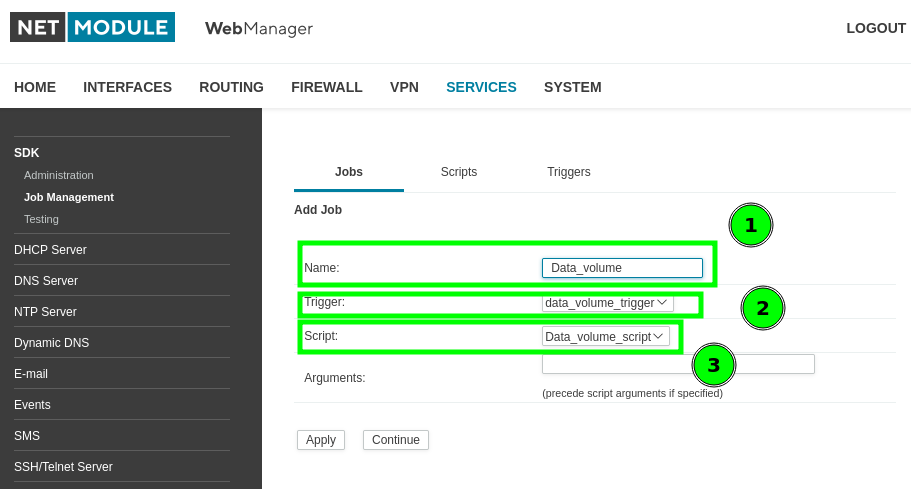Focus the Name input field
Image resolution: width=911 pixels, height=489 pixels.
tap(622, 268)
